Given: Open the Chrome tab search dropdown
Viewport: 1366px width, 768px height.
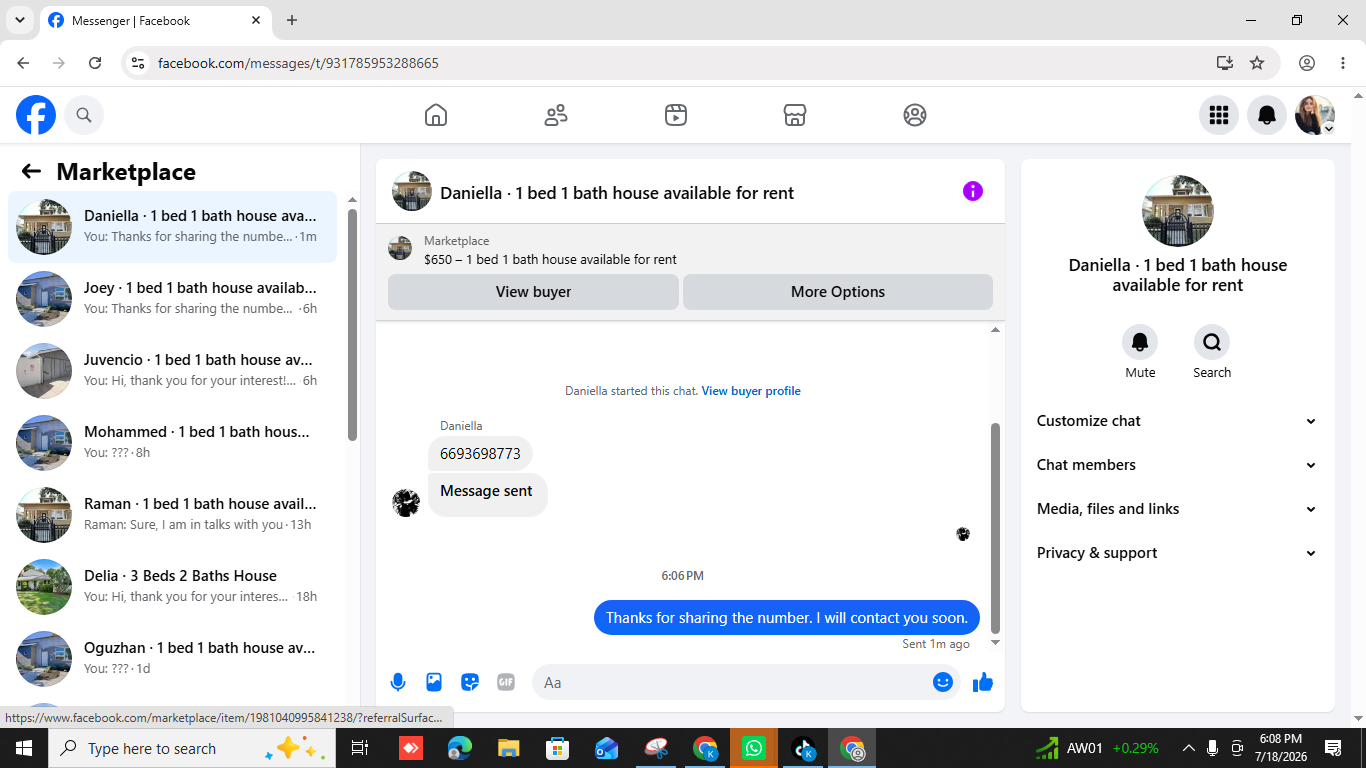Looking at the screenshot, I should coord(19,20).
